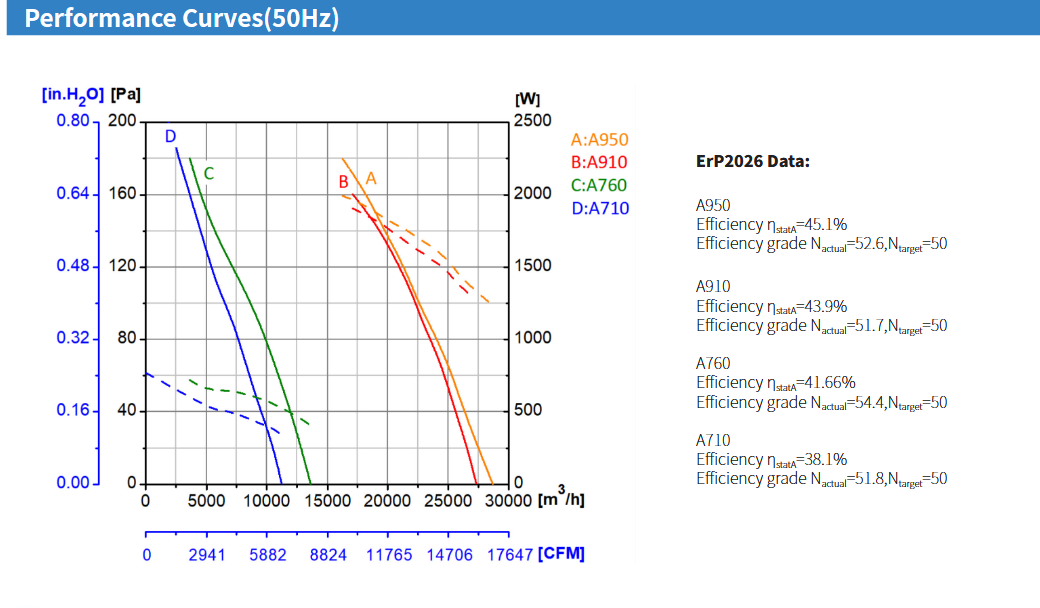Click the [m³/h] airflow unit label
This screenshot has width=1040, height=608.
pyautogui.click(x=561, y=498)
